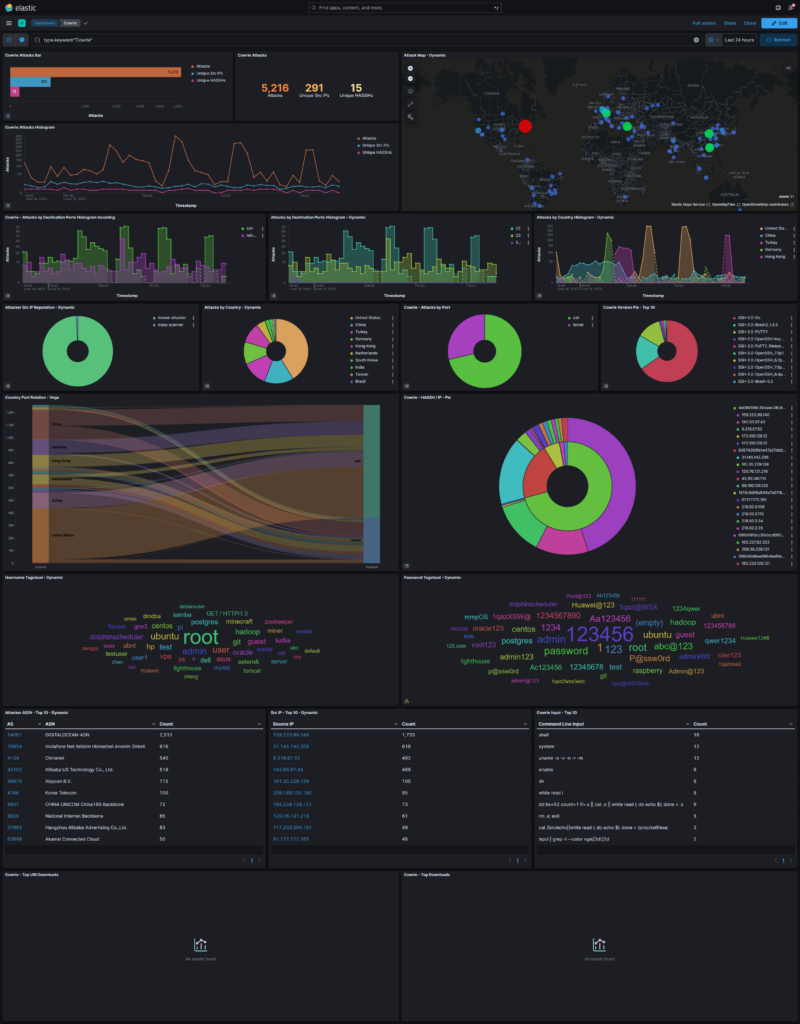Viewport: 800px width, 1024px height.
Task: Toggle legend of Attacker Src IP Reputation panel
Action: pos(8,386)
